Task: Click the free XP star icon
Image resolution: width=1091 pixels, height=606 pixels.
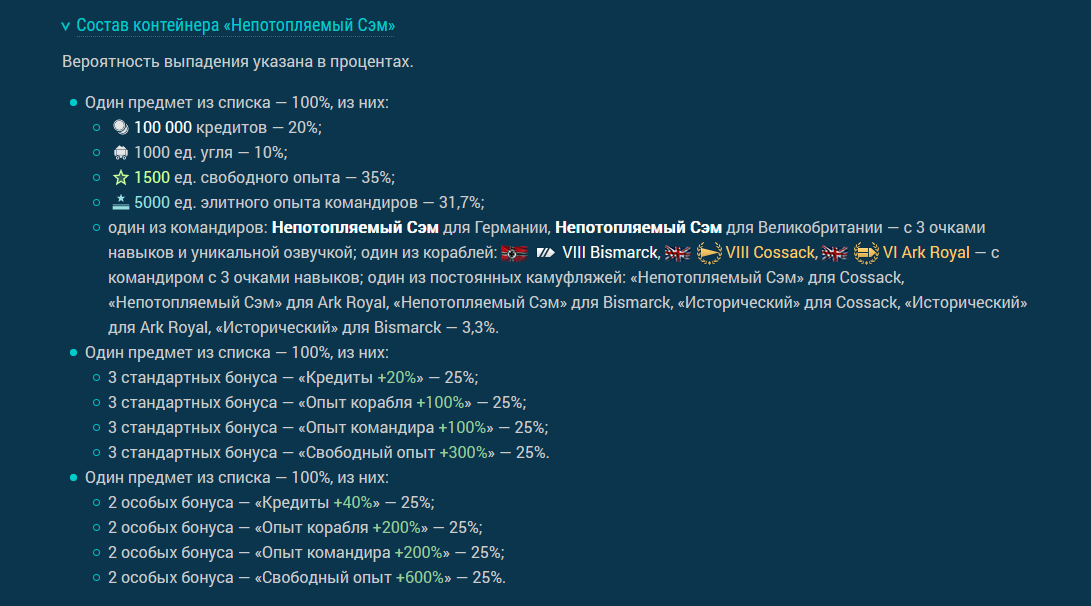Action: [121, 177]
